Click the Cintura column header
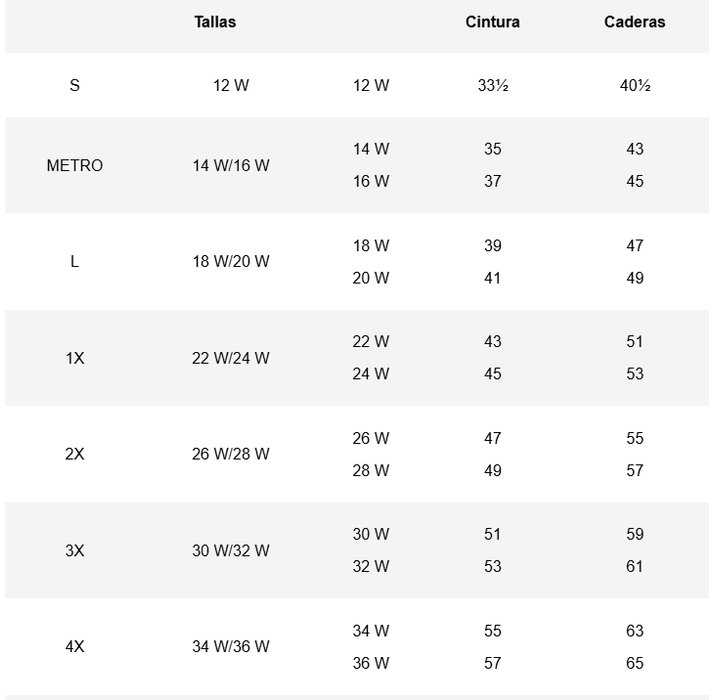Image resolution: width=716 pixels, height=700 pixels. (492, 22)
